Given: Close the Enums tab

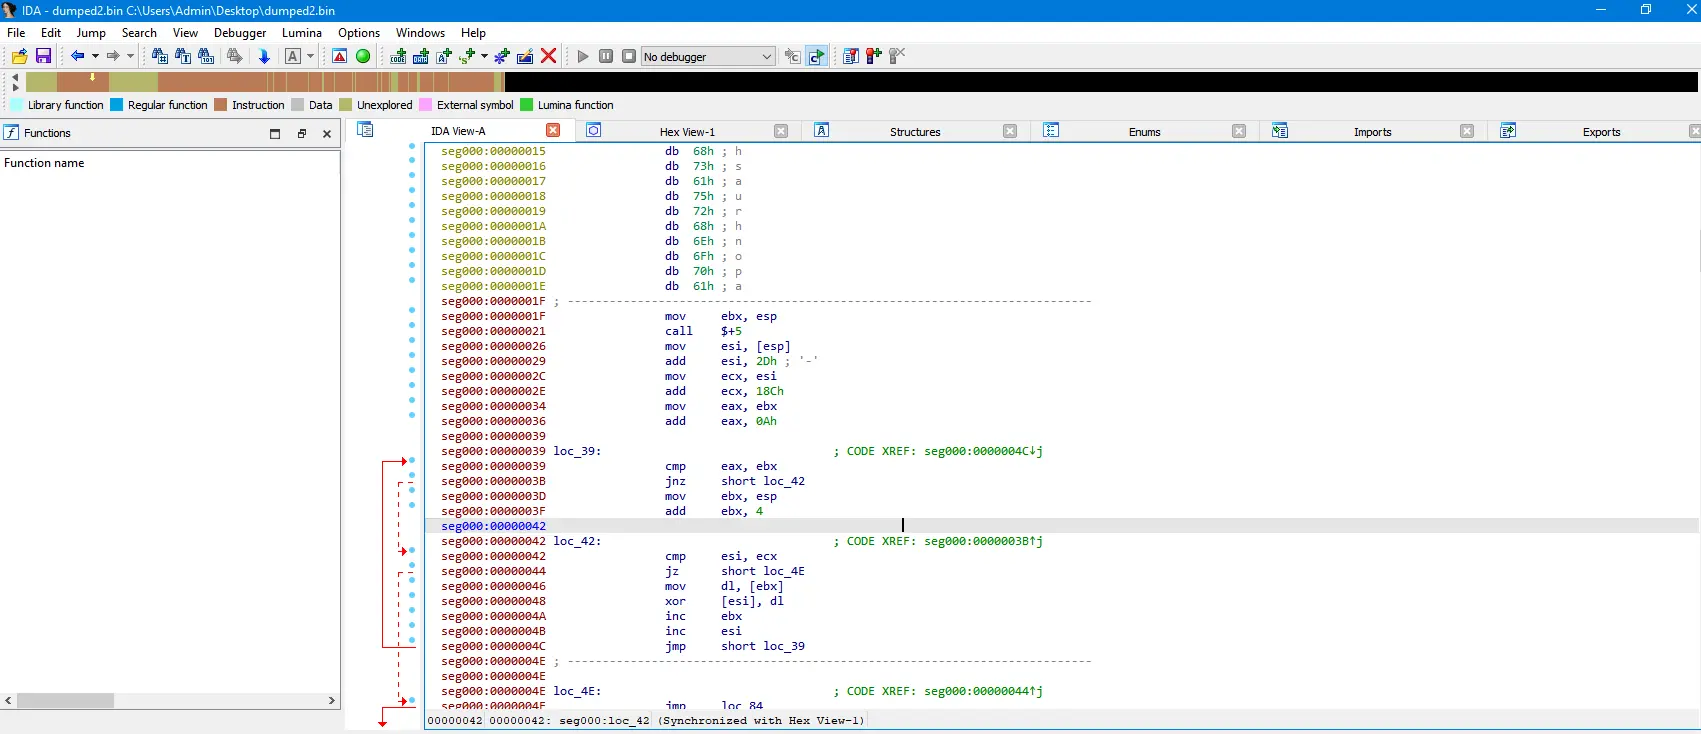Looking at the screenshot, I should [1239, 131].
